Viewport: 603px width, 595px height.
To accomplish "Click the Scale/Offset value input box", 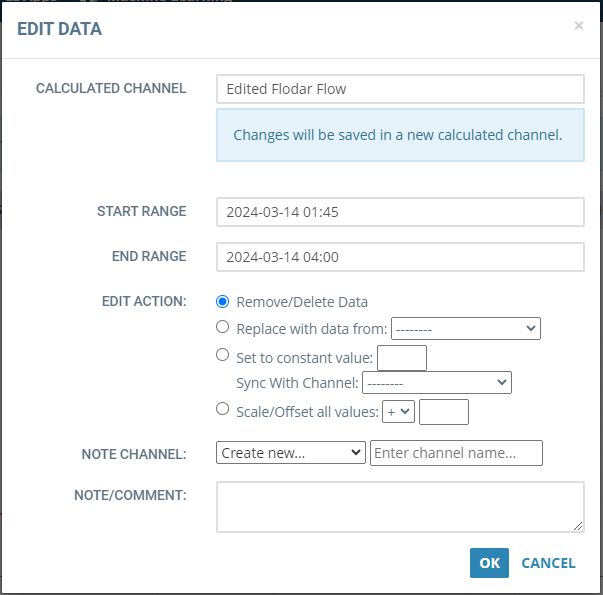I will coord(444,412).
